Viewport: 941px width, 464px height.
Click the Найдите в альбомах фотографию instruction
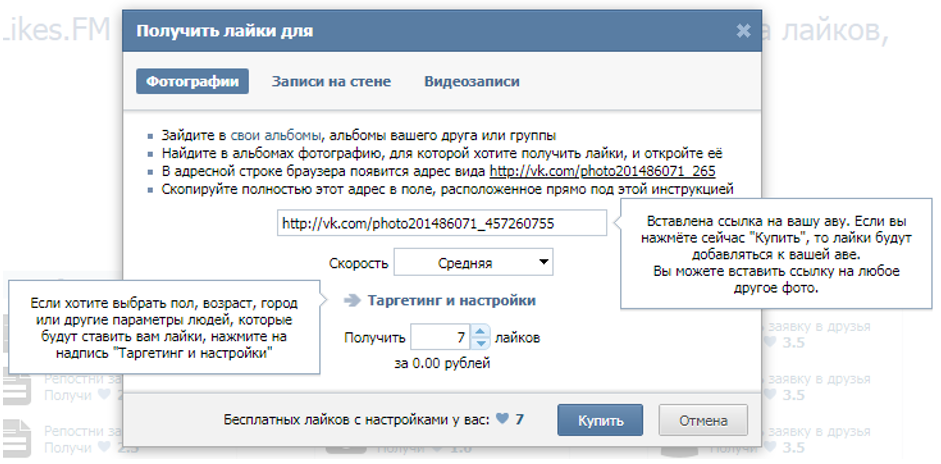tap(442, 153)
